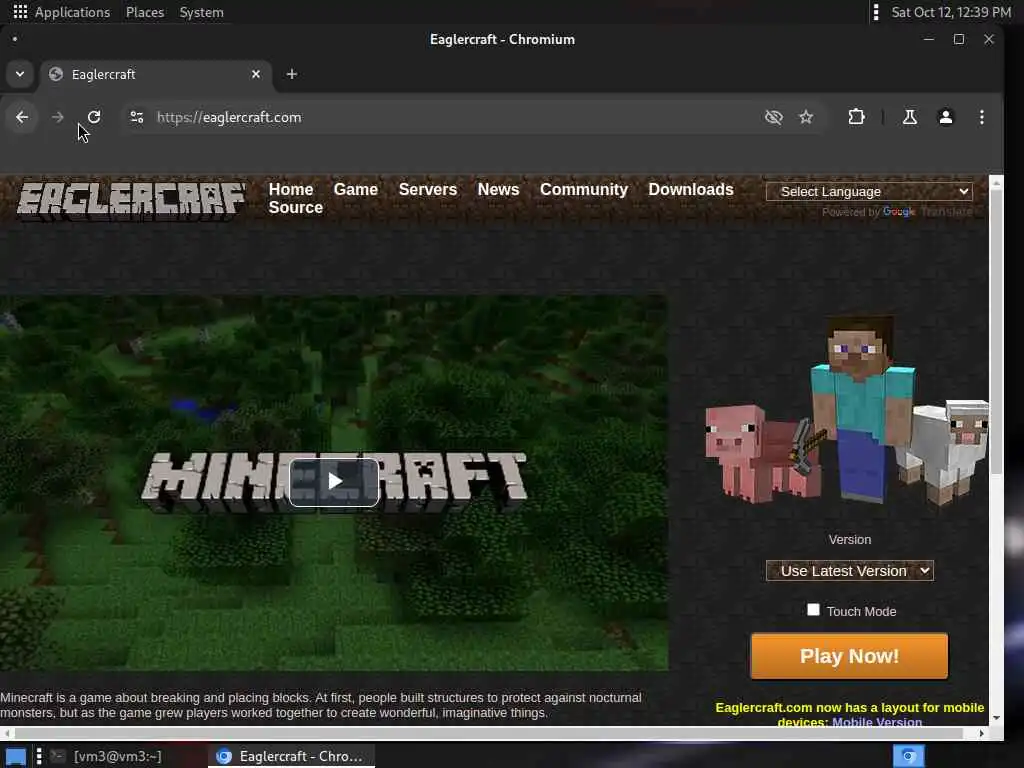The height and width of the screenshot is (768, 1024).
Task: Open the Downloads nav item
Action: (691, 189)
